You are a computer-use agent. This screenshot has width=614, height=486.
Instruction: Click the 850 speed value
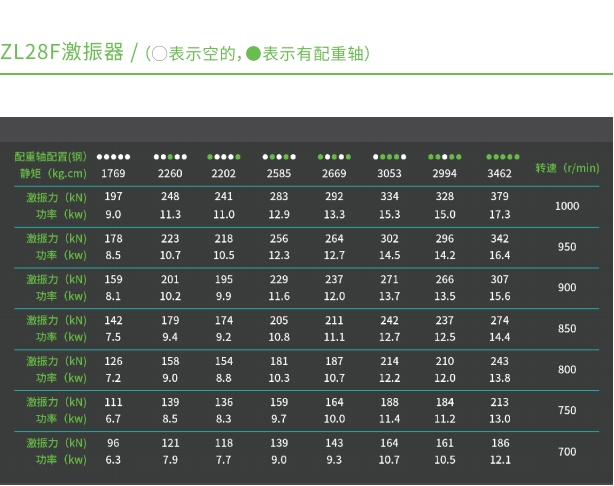point(567,329)
